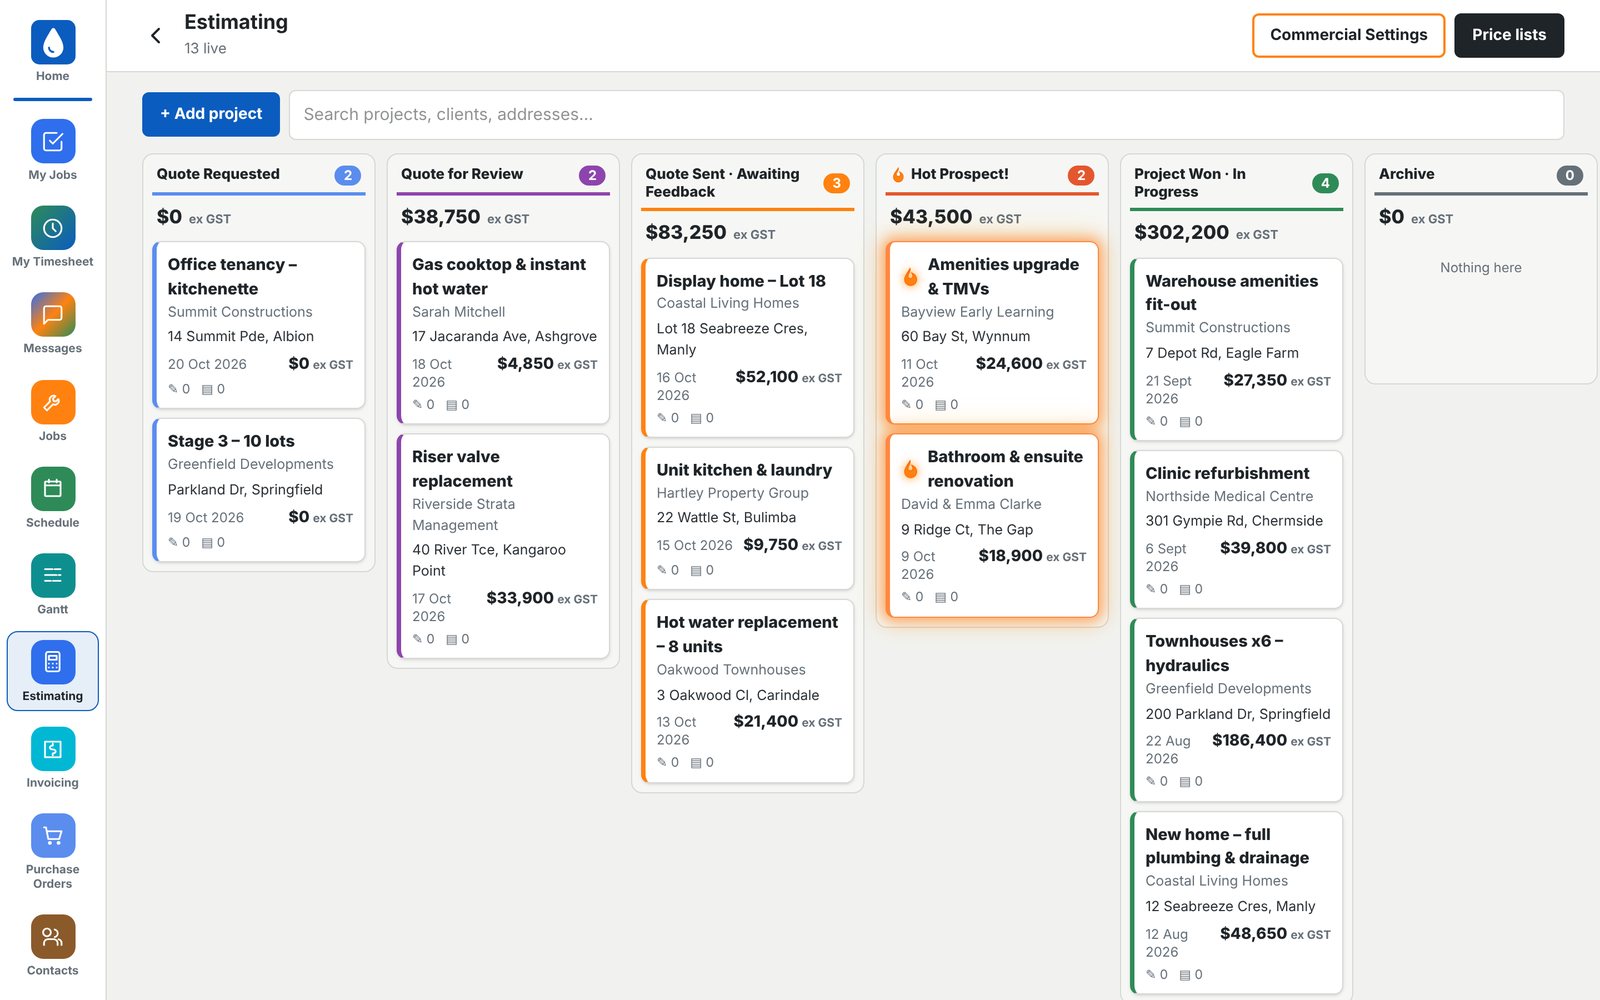Select the Estimating calculator icon

pos(53,662)
